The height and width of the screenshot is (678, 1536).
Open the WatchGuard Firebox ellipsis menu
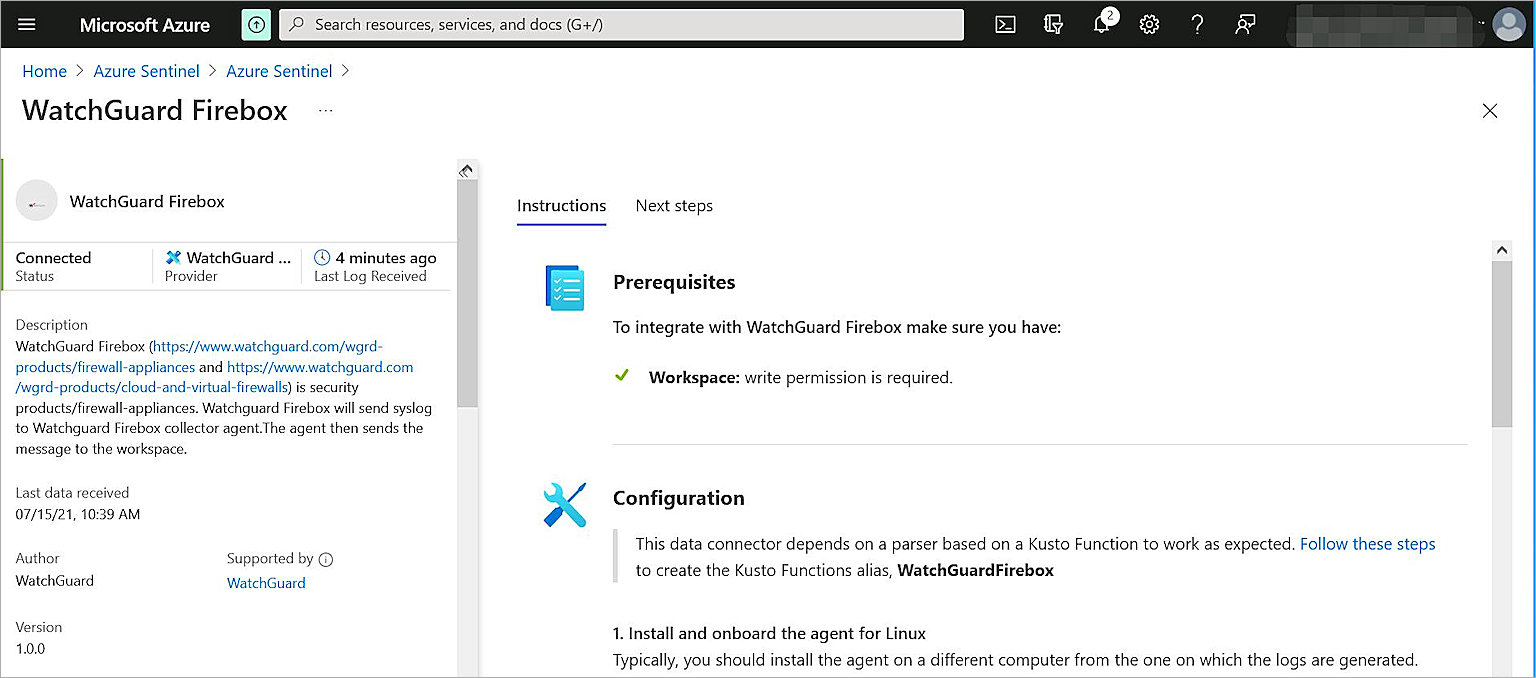325,111
